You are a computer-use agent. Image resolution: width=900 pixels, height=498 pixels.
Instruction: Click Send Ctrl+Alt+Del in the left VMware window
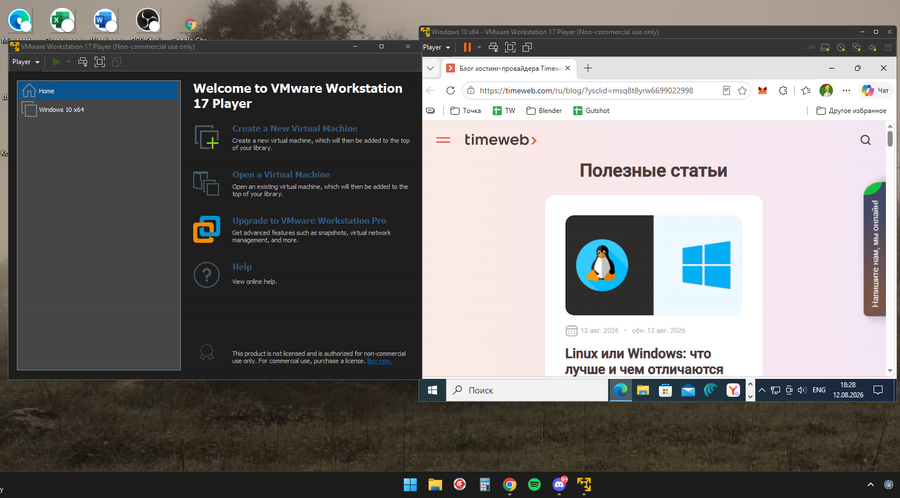click(x=83, y=62)
